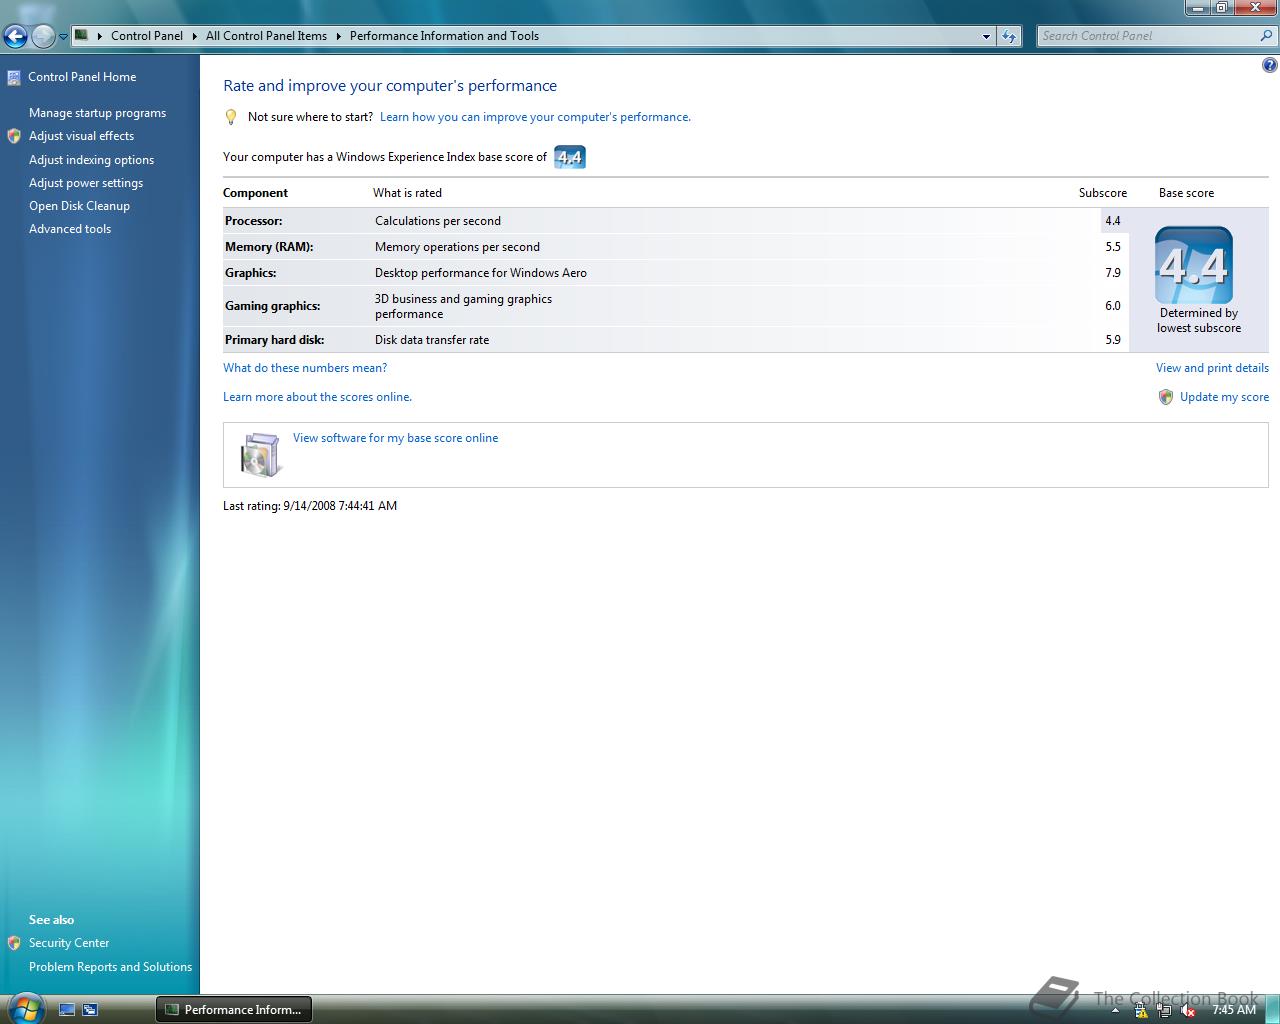Click the Last rating date text
The width and height of the screenshot is (1280, 1024).
point(310,506)
